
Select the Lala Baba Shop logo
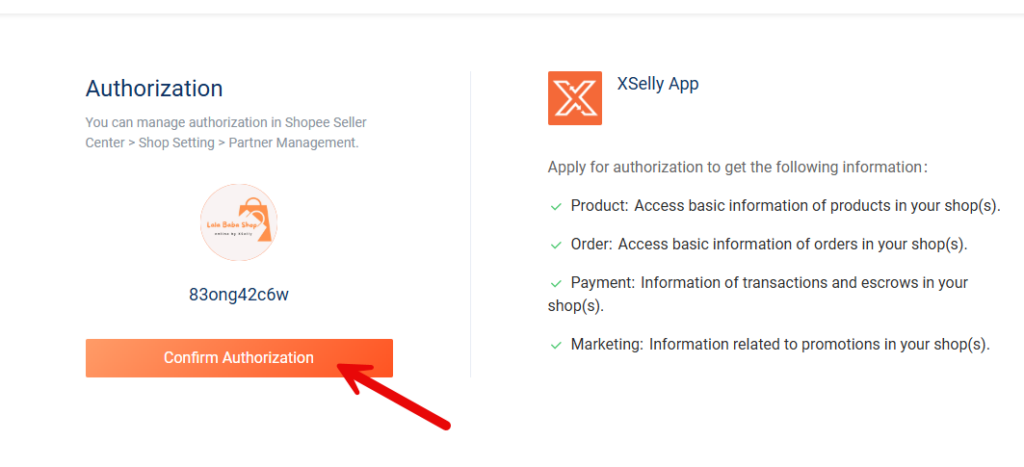click(x=239, y=222)
